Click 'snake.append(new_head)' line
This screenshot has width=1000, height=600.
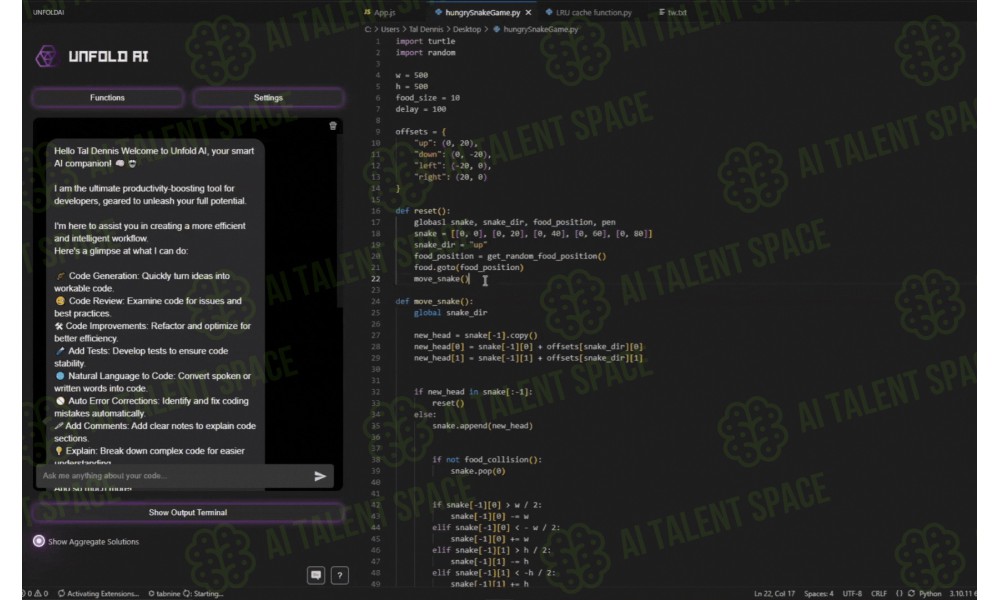coord(482,426)
